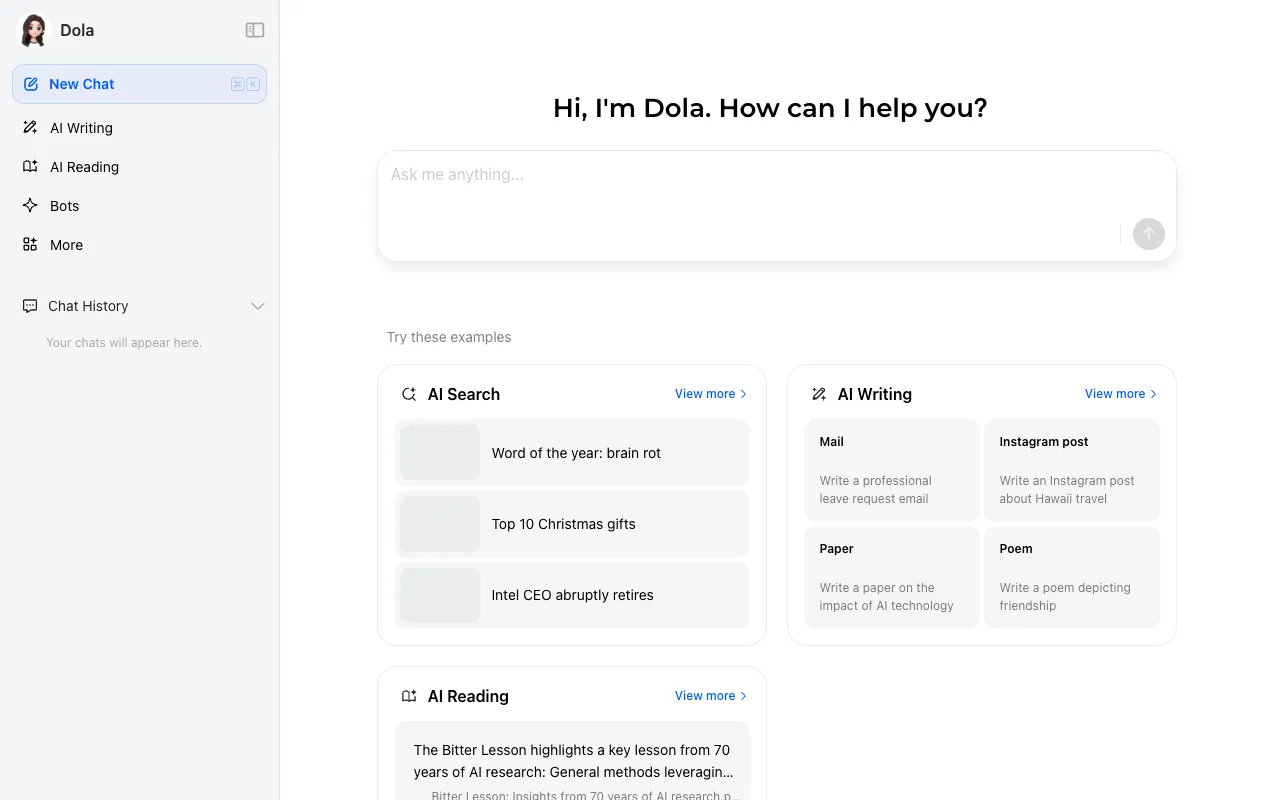Open View more for AI Search
1280x800 pixels.
710,394
